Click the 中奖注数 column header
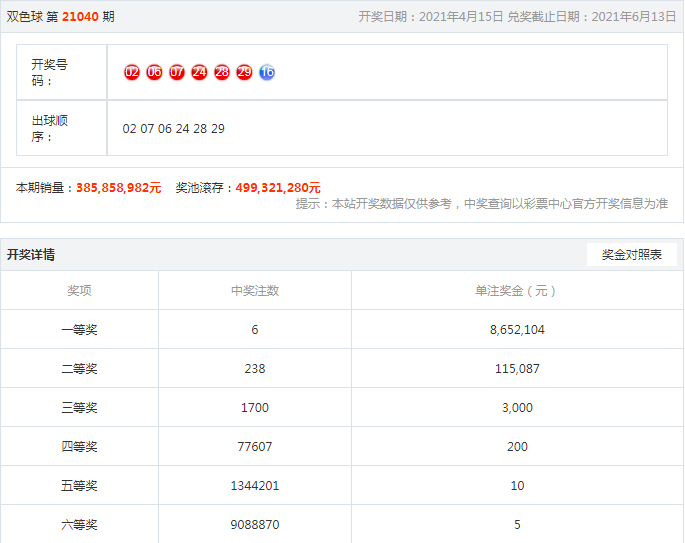 coord(255,291)
